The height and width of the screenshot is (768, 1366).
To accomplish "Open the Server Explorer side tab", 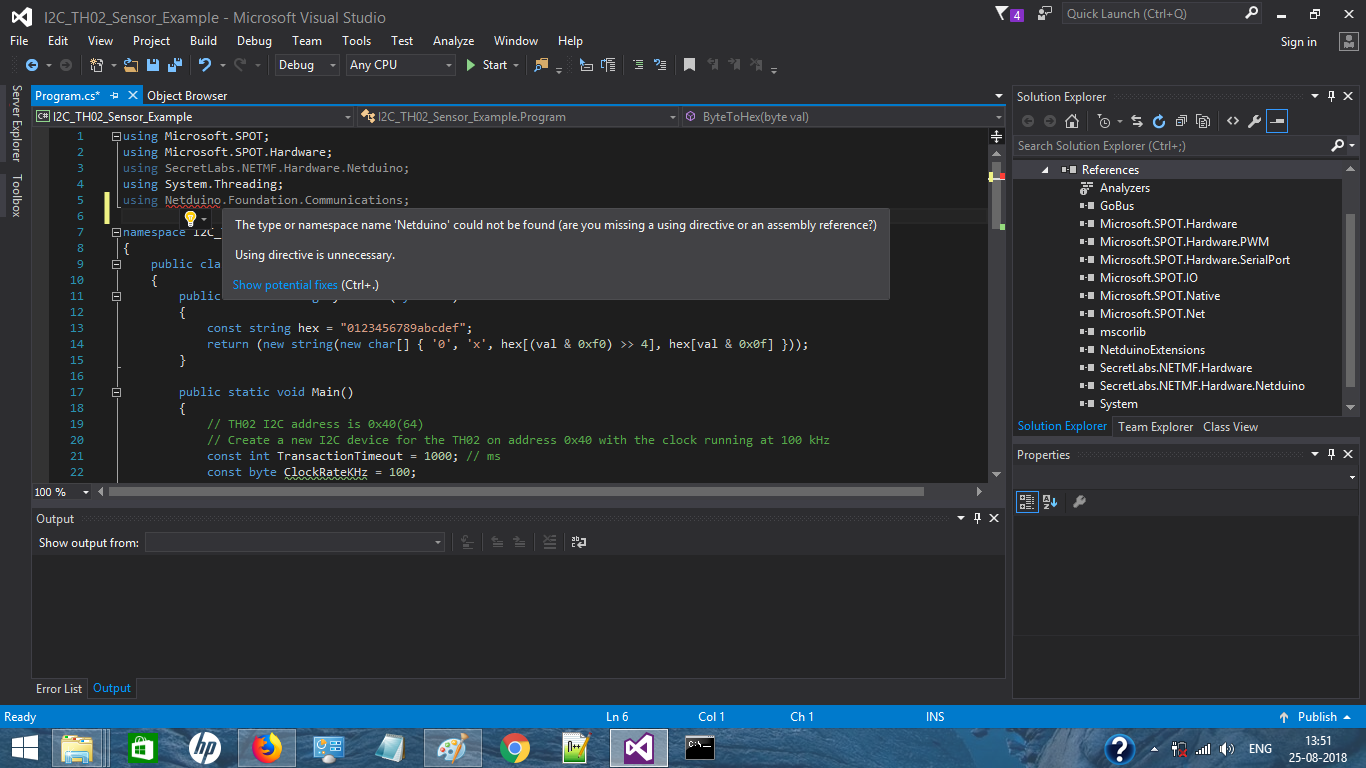I will click(16, 124).
